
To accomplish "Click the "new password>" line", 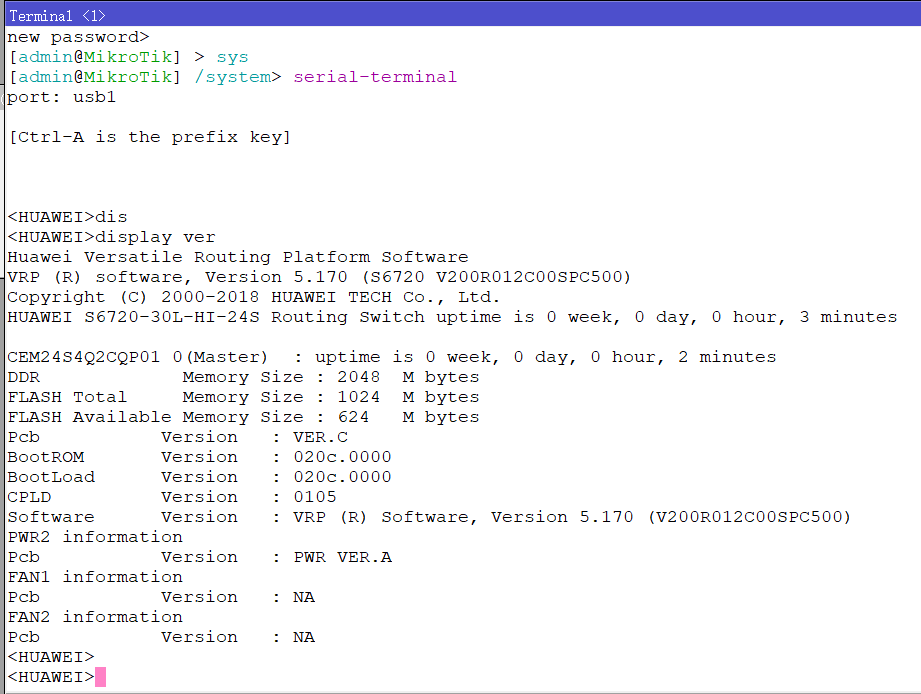I will (x=78, y=37).
